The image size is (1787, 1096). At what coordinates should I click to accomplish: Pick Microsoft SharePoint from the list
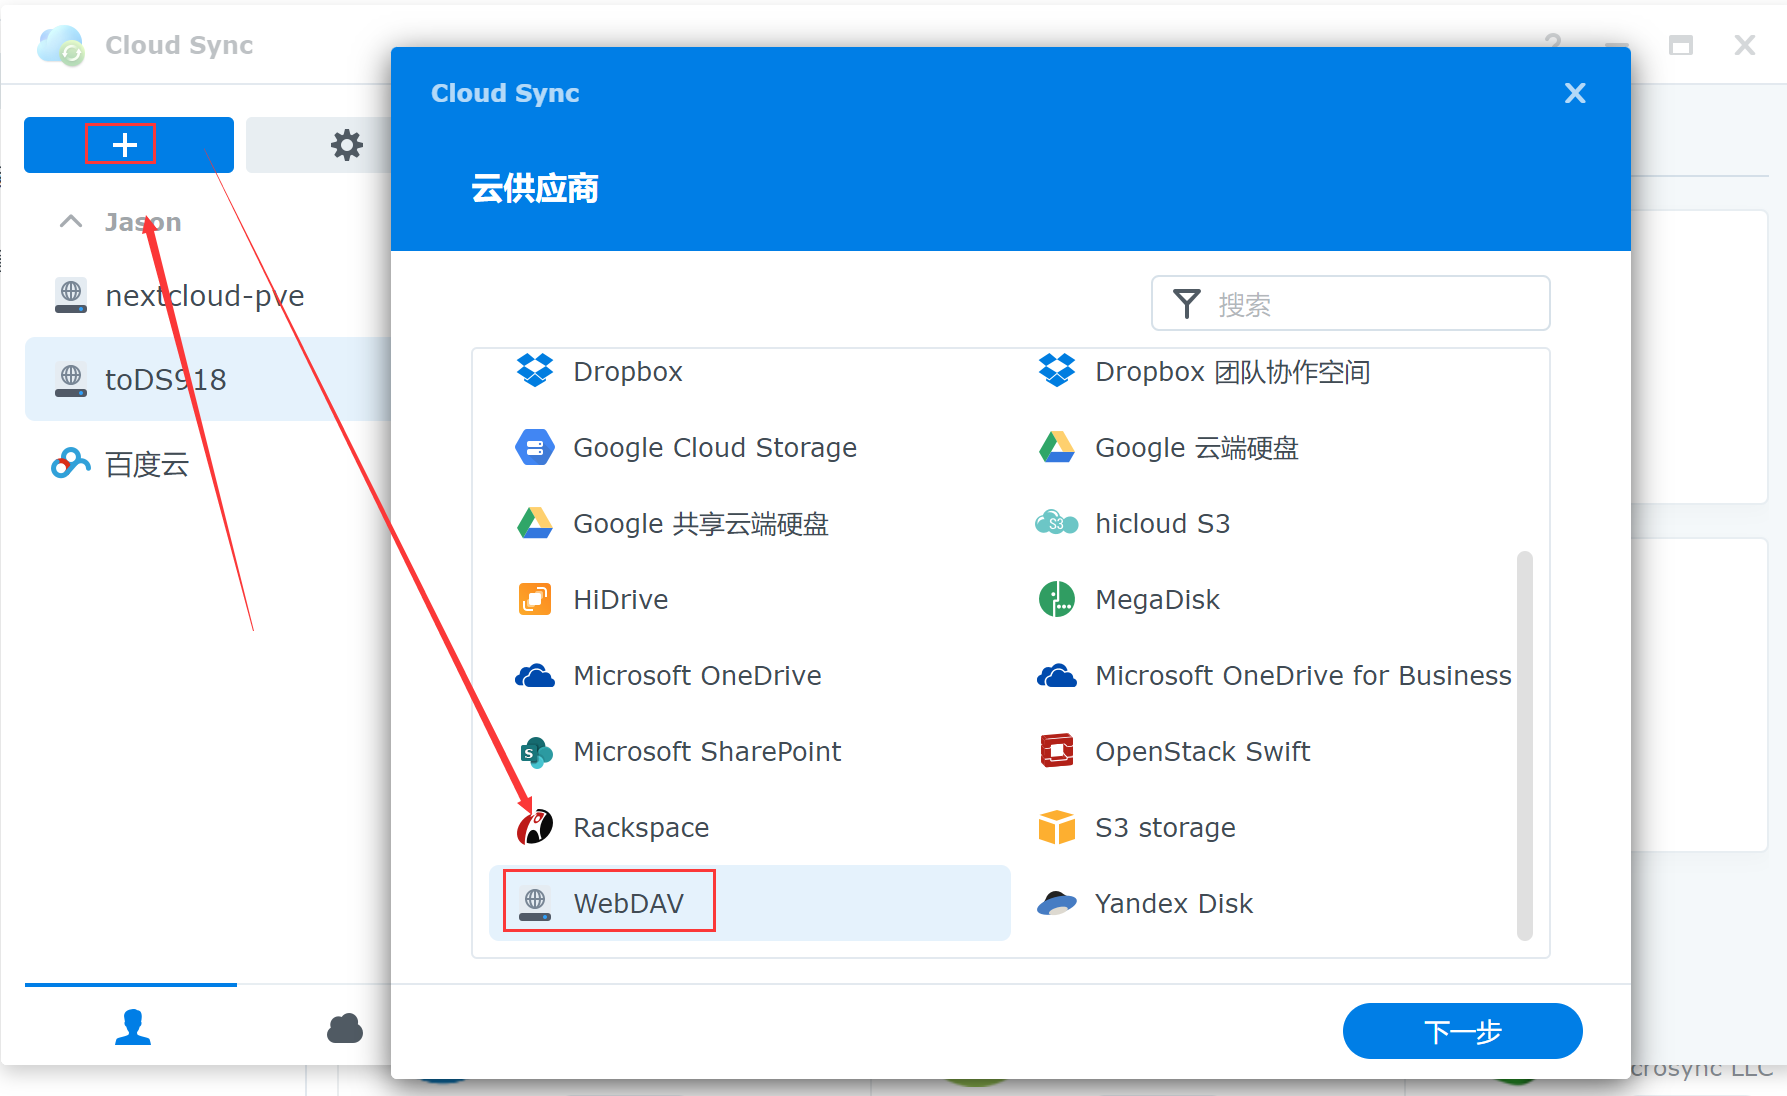[706, 752]
